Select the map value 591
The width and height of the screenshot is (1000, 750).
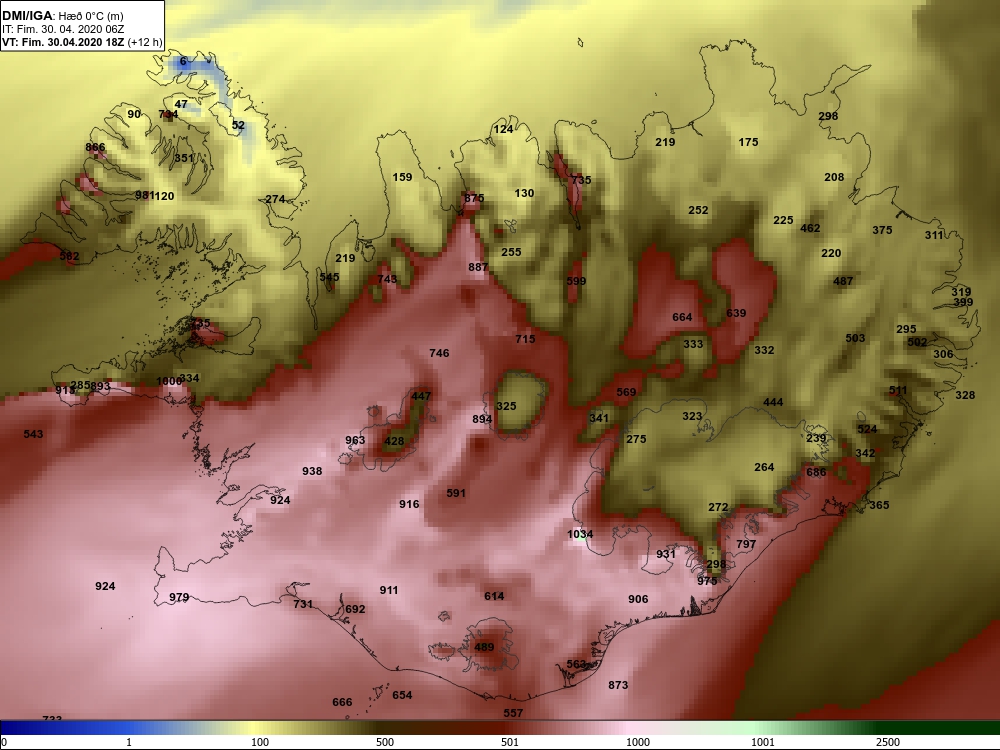456,493
